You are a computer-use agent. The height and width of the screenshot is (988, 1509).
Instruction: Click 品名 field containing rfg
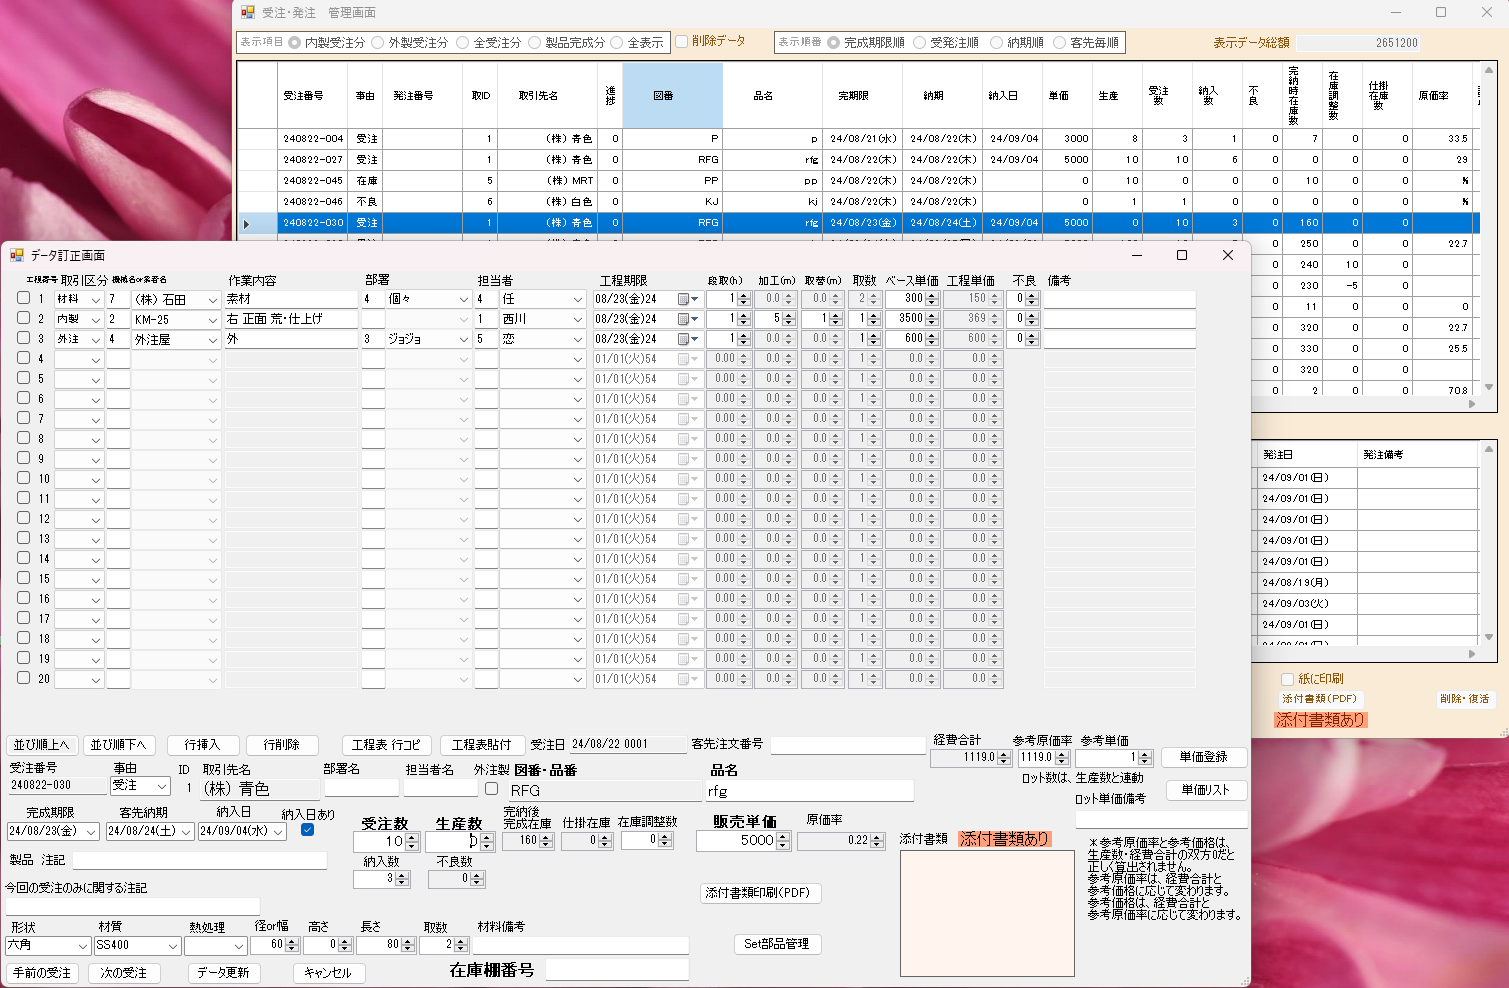click(x=810, y=791)
